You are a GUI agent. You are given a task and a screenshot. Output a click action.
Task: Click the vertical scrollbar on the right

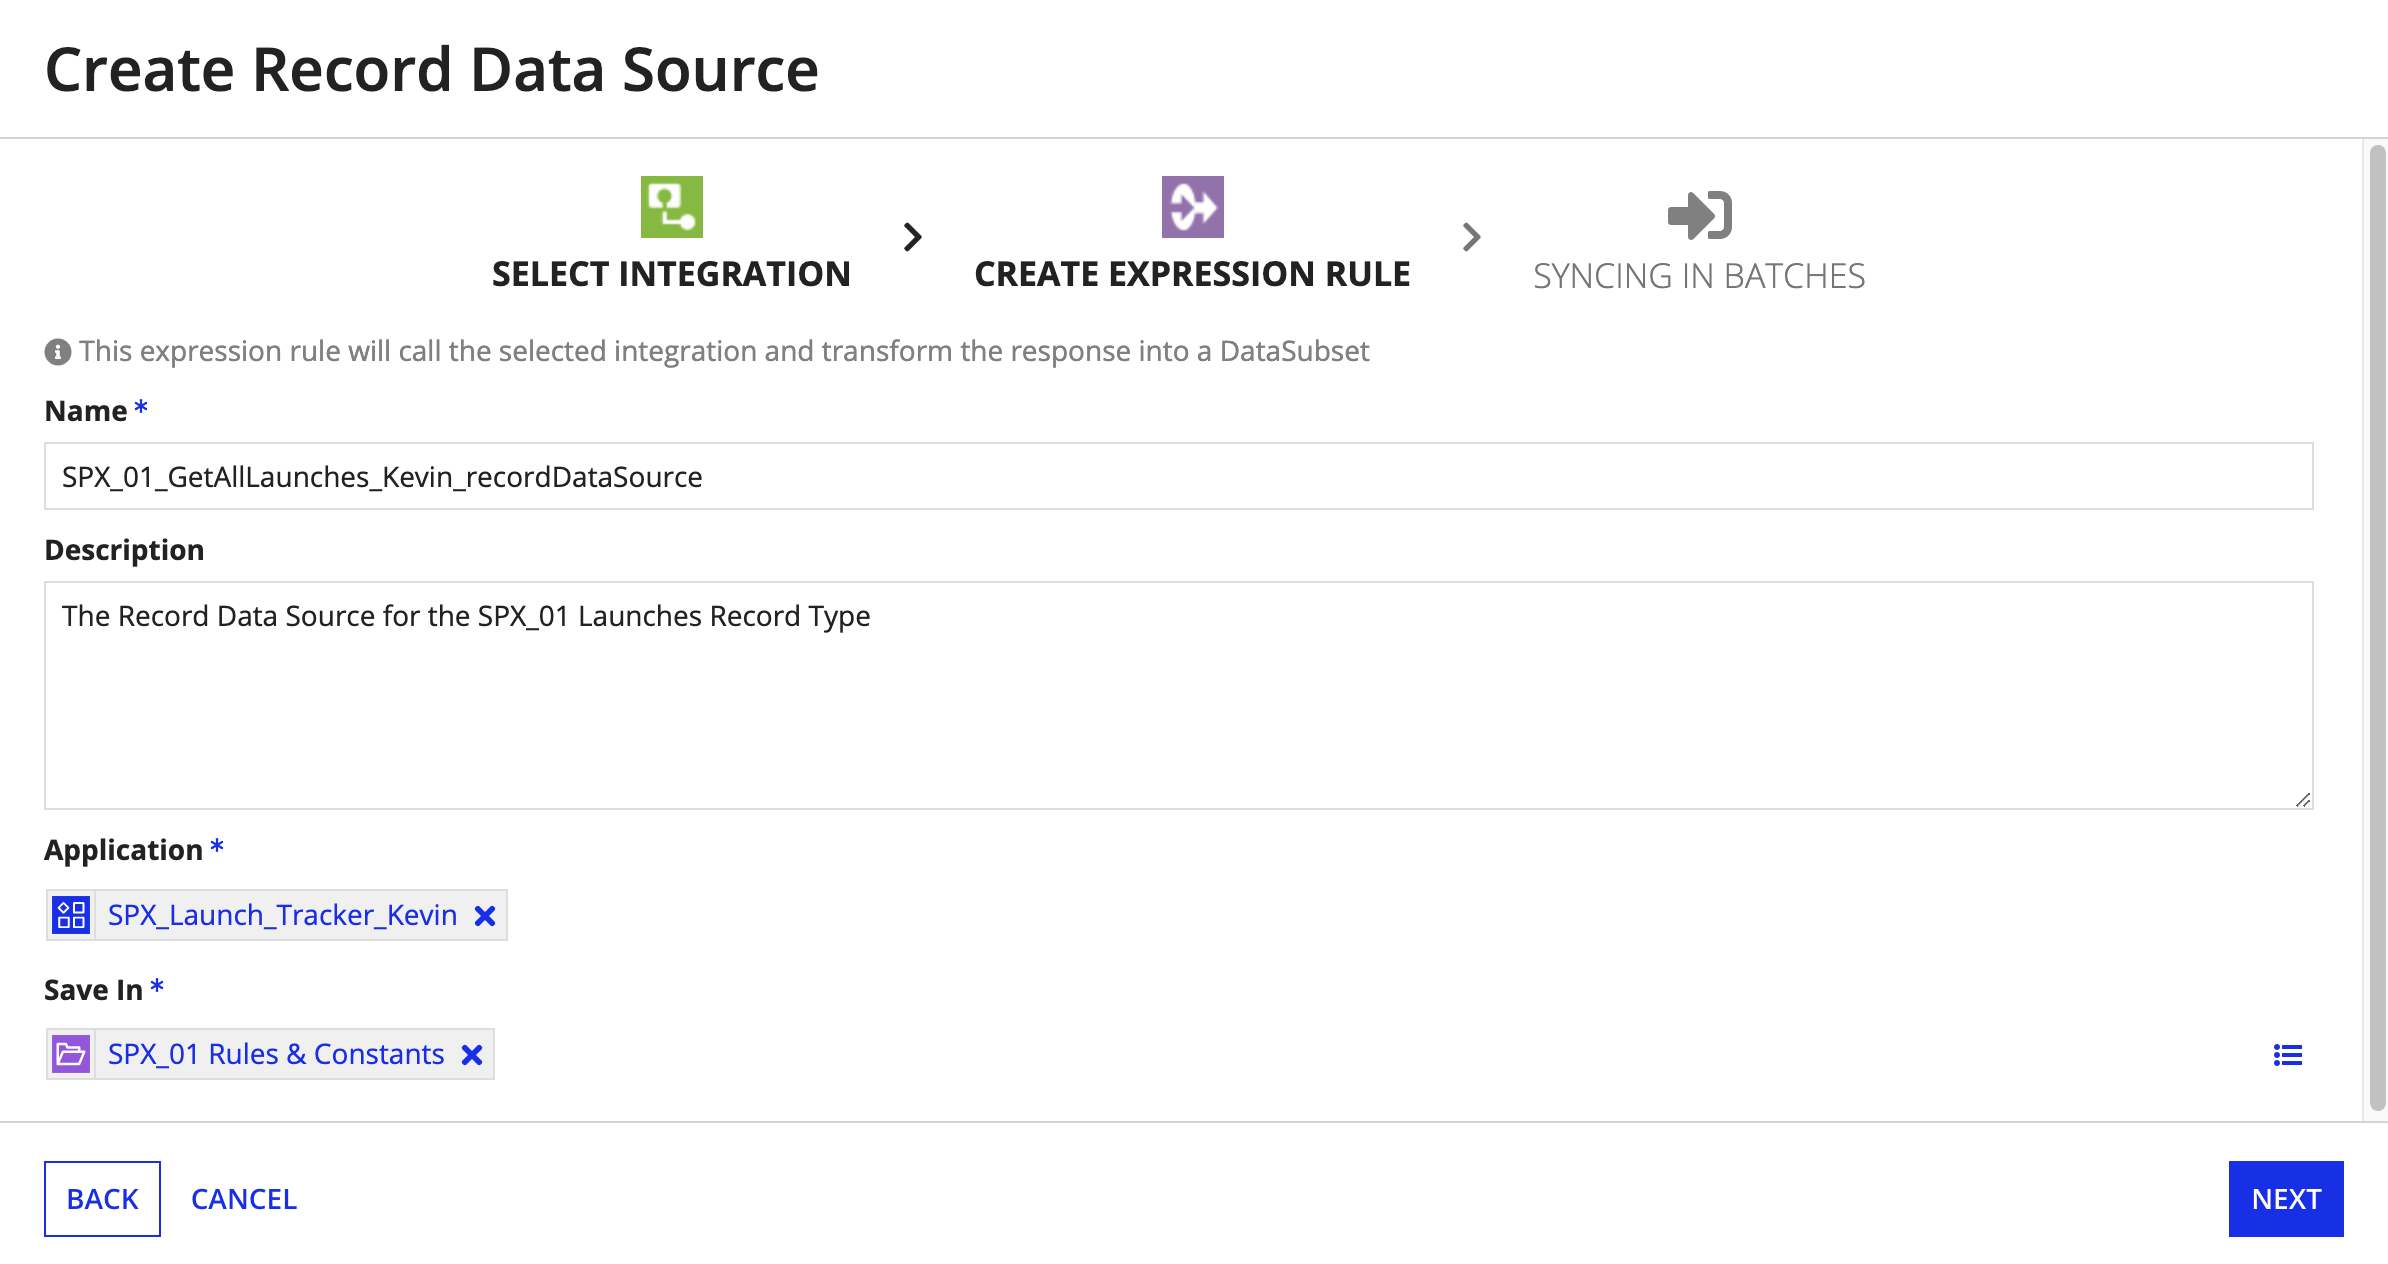tap(2377, 626)
